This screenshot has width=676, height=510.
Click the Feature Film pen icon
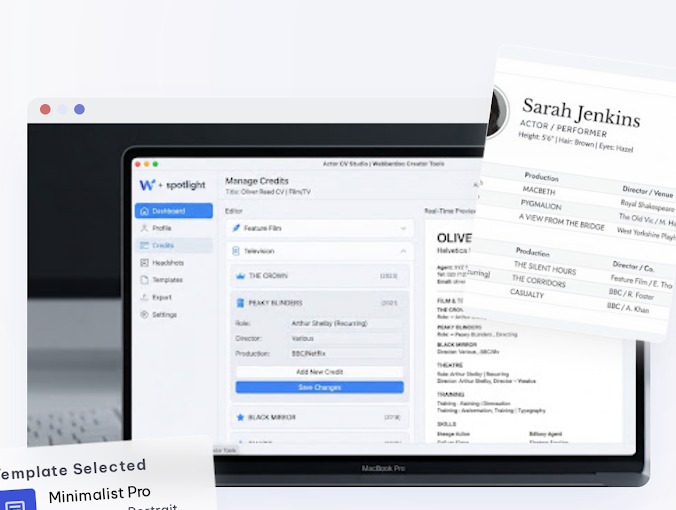[236, 228]
